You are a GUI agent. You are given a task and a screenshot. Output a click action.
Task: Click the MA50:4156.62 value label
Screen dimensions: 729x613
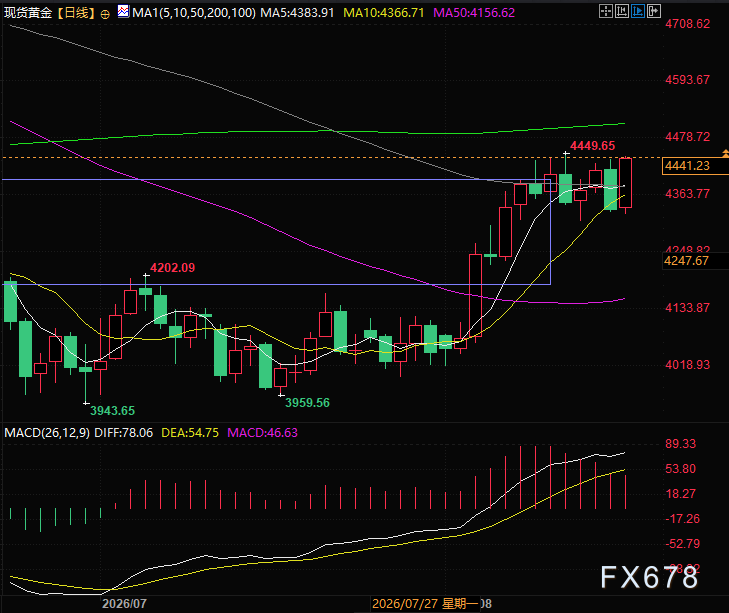point(474,13)
